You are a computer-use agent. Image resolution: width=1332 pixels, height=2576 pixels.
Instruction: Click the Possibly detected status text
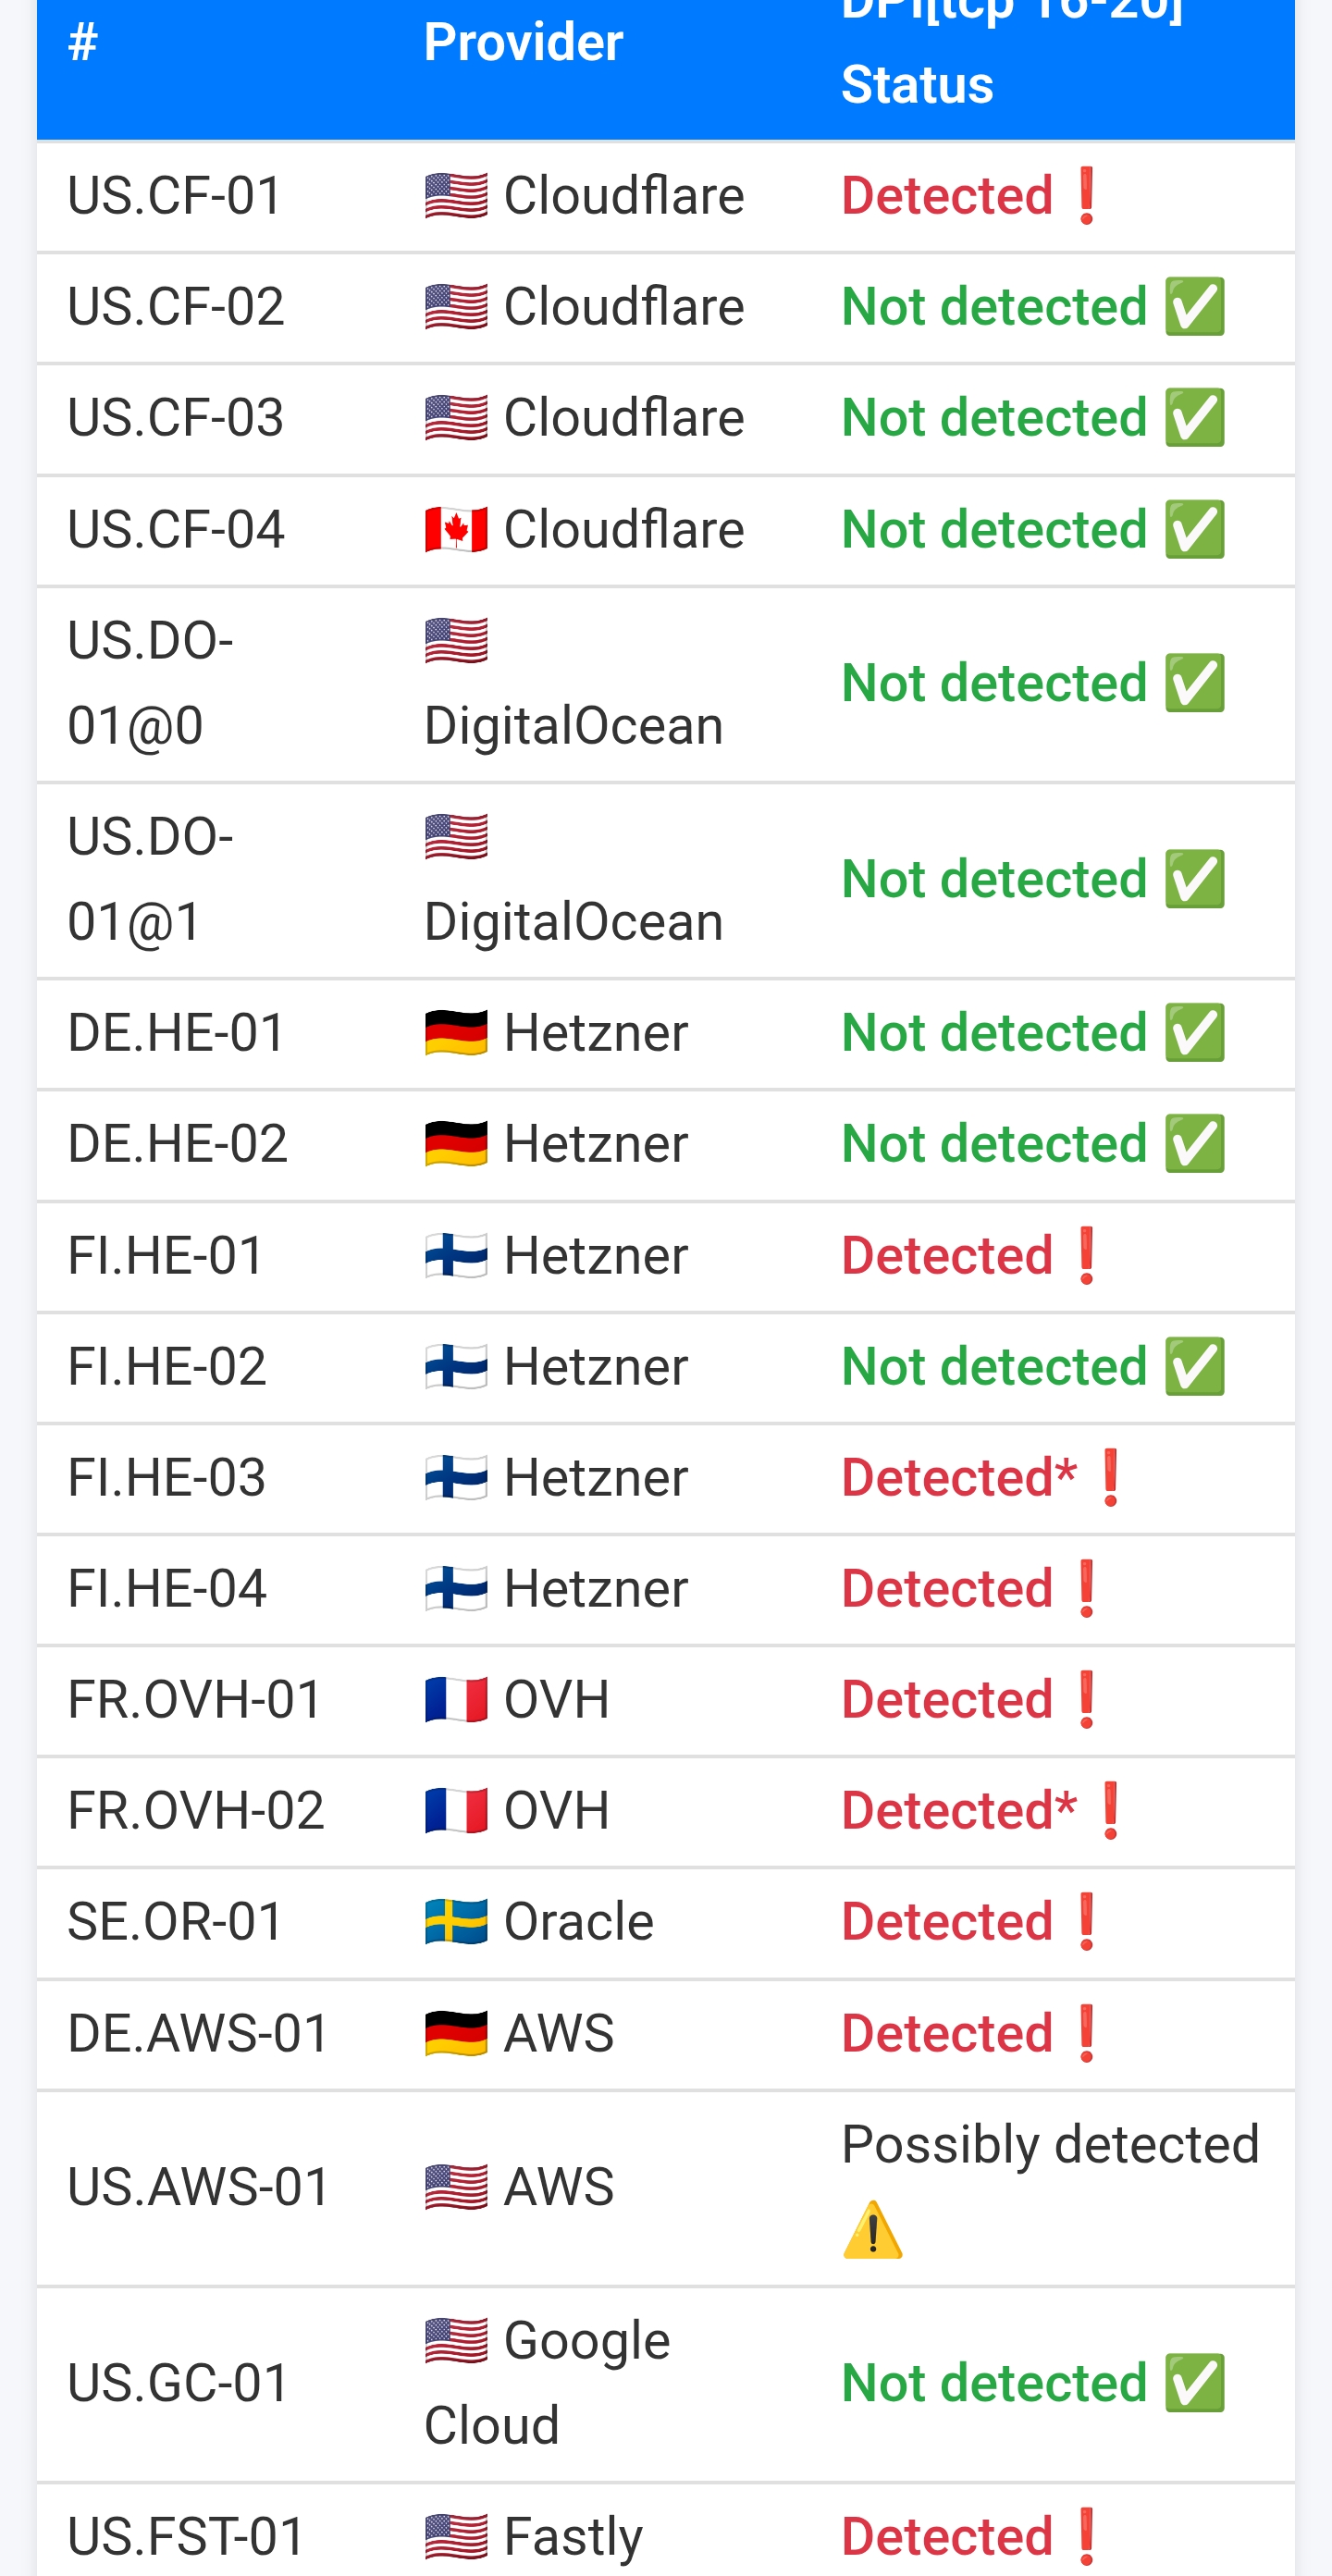point(1050,2145)
